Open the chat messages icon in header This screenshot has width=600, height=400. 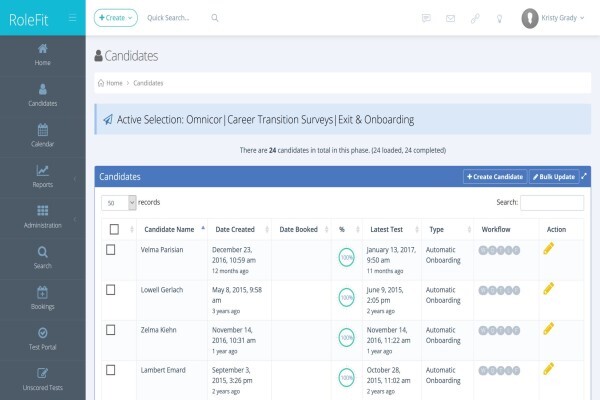[x=426, y=18]
